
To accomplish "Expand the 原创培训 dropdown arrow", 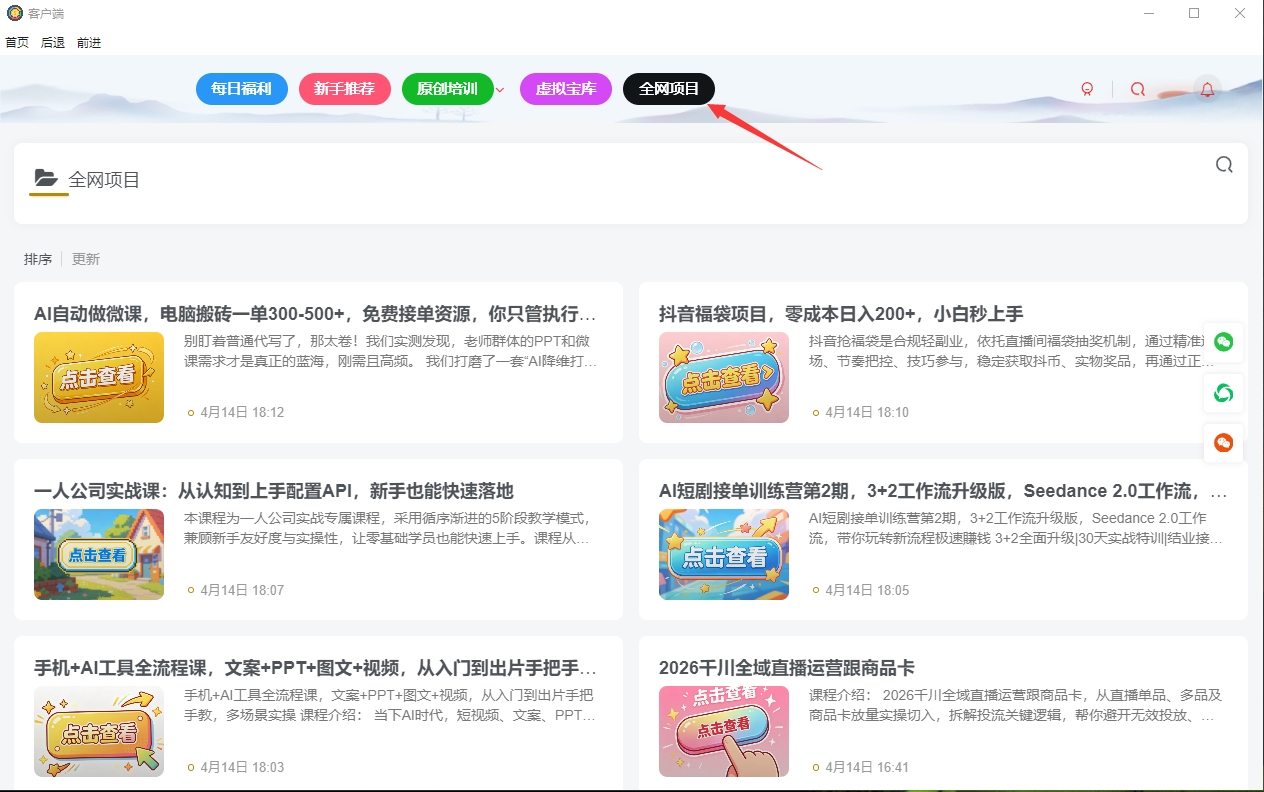I will tap(499, 89).
